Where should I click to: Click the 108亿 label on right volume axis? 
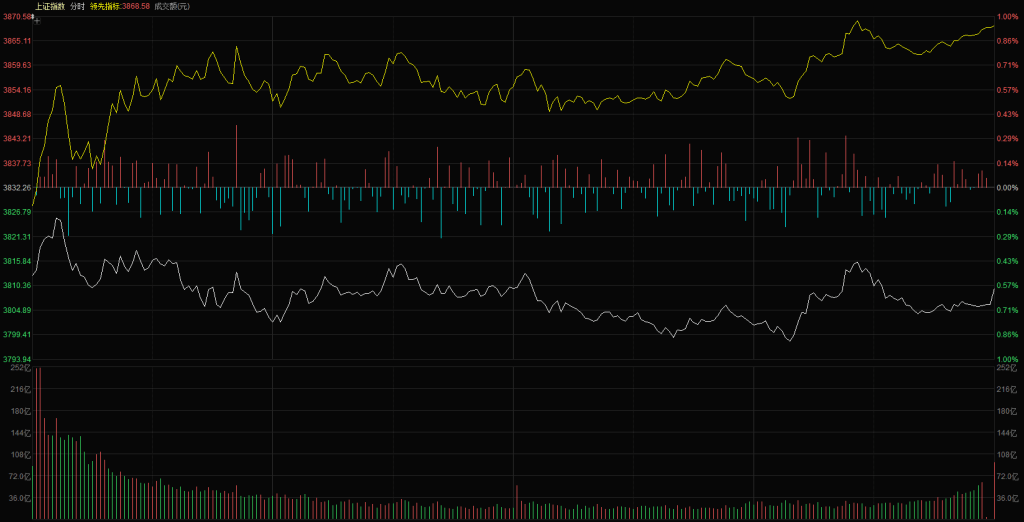tap(1006, 455)
